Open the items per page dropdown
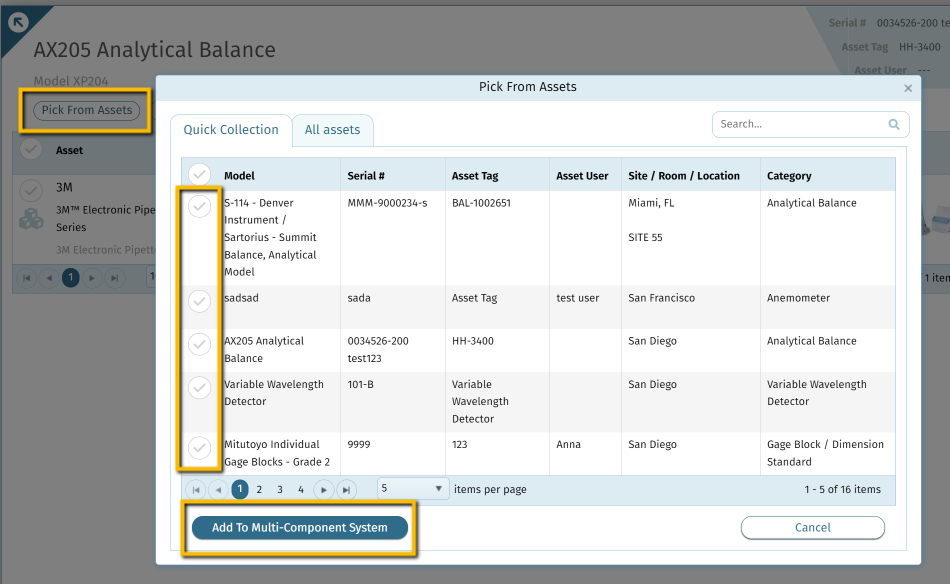This screenshot has width=950, height=584. point(413,488)
